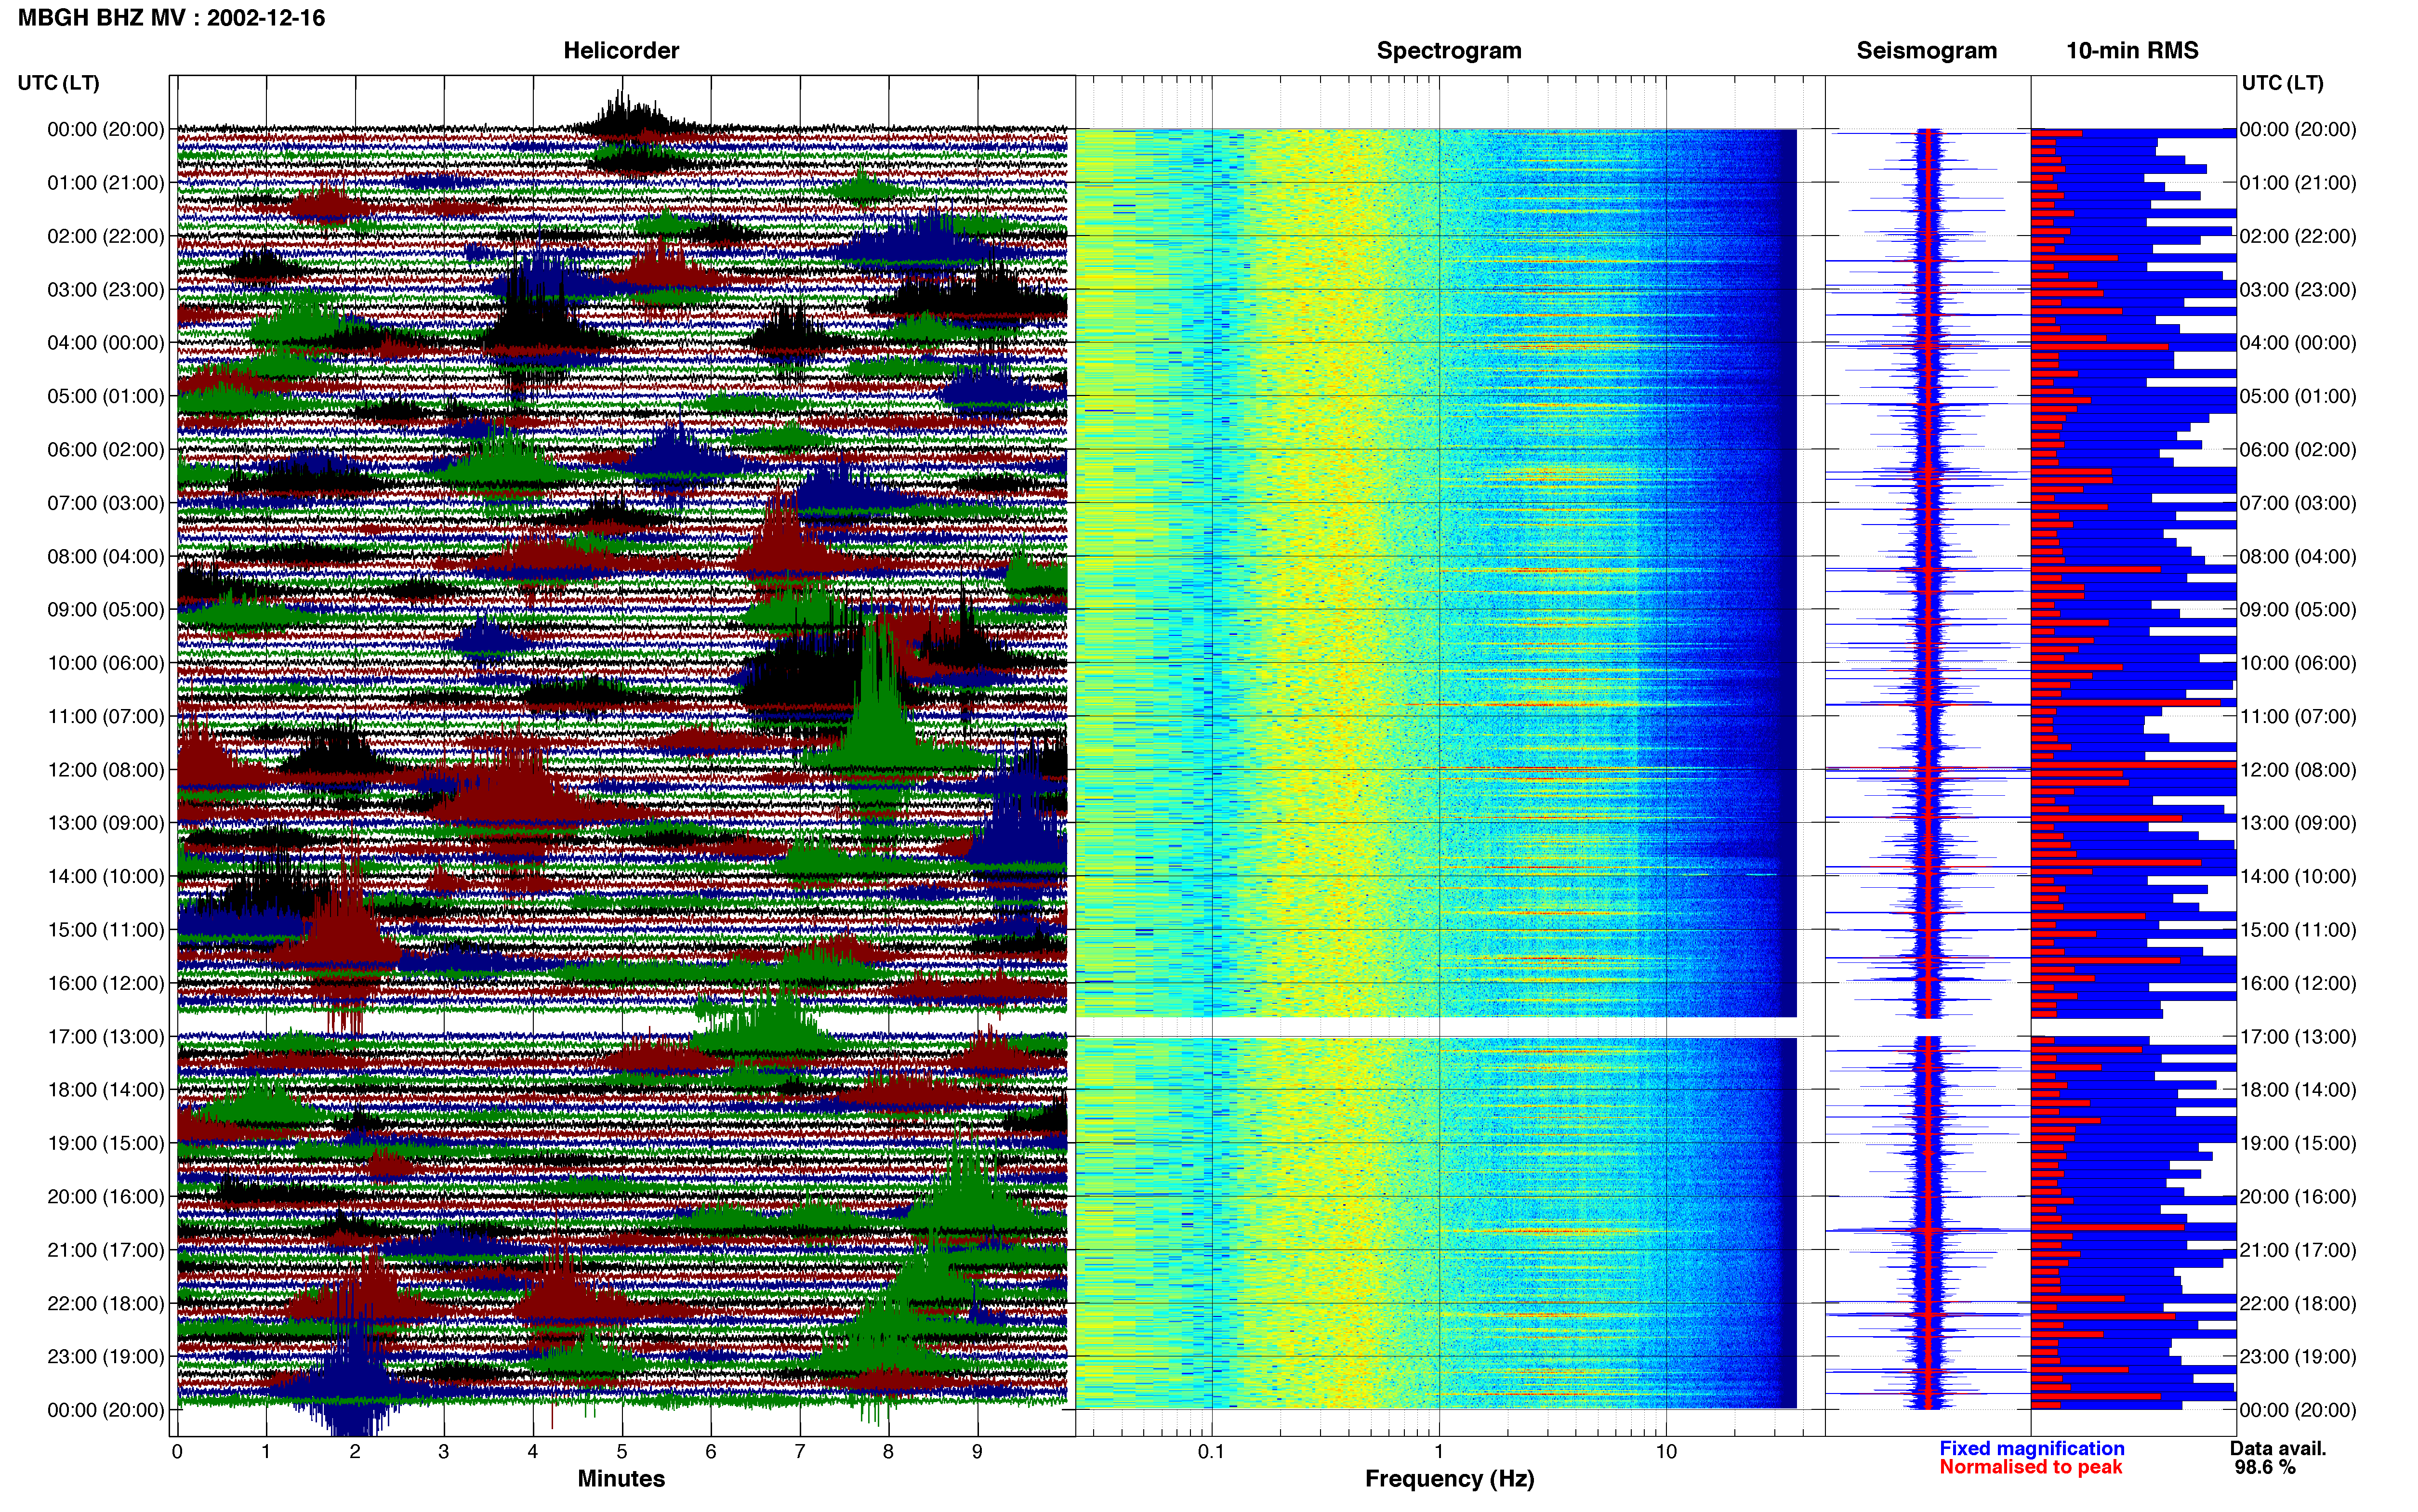The image size is (2418, 1512).
Task: Click the 'Fixed magnification' legend text
Action: tap(2031, 1449)
